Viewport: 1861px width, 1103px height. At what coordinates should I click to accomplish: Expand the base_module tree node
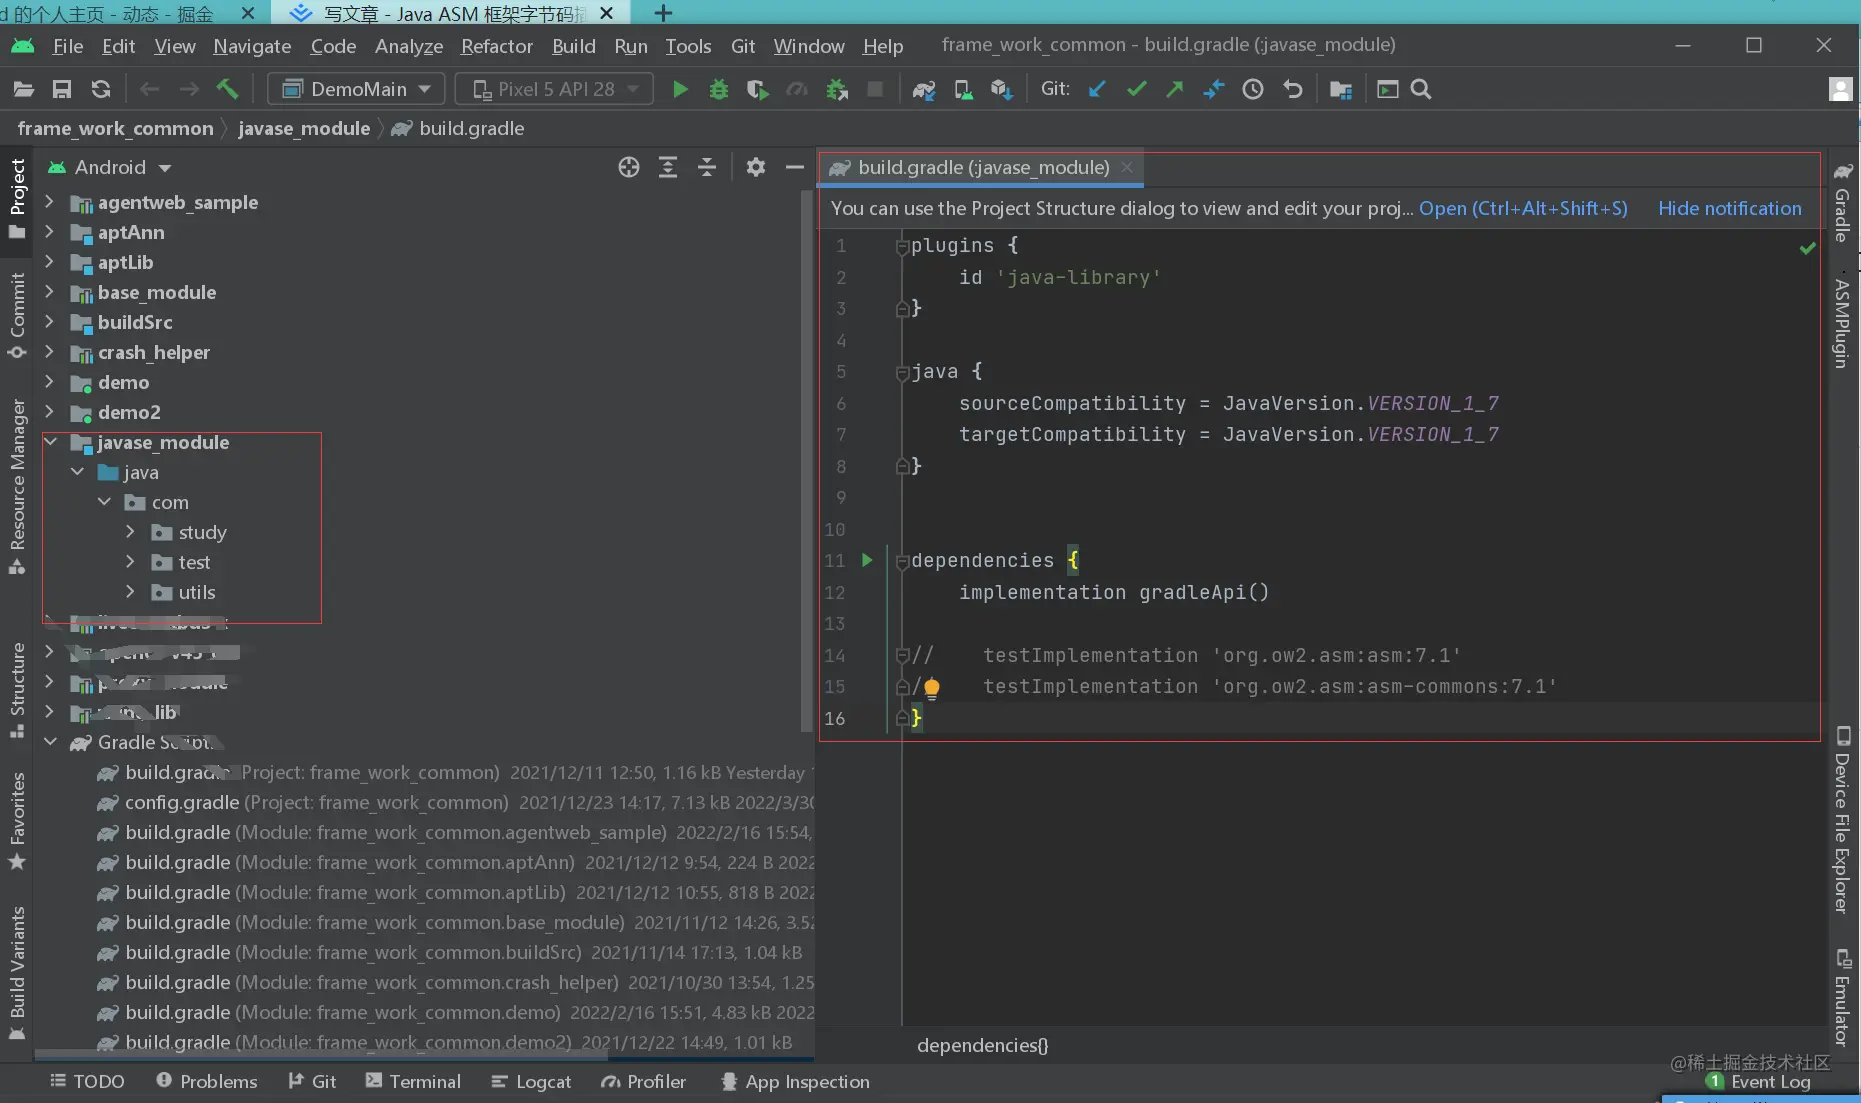(x=52, y=292)
